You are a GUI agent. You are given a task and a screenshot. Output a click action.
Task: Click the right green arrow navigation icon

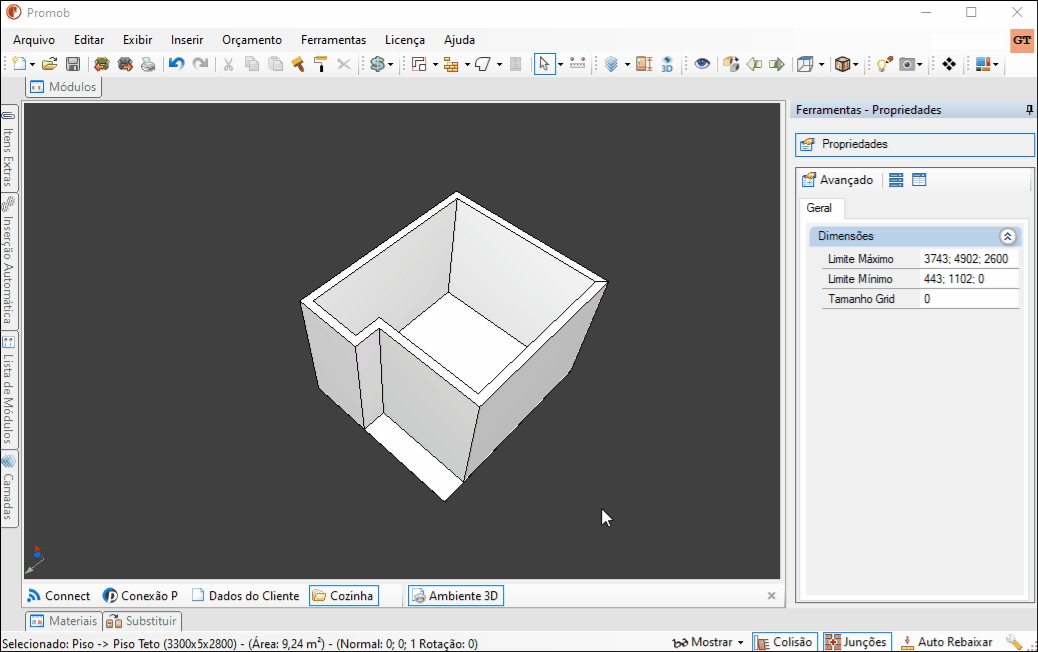click(777, 64)
